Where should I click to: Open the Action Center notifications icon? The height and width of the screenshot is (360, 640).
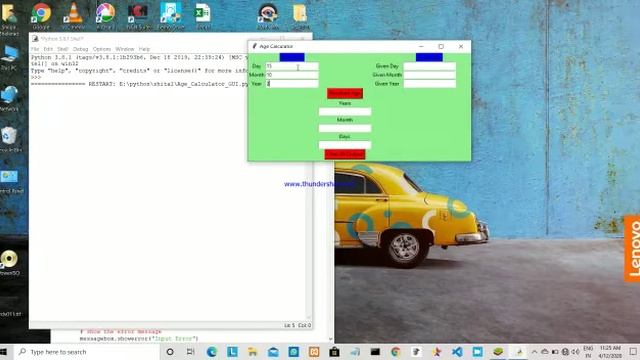[x=633, y=352]
